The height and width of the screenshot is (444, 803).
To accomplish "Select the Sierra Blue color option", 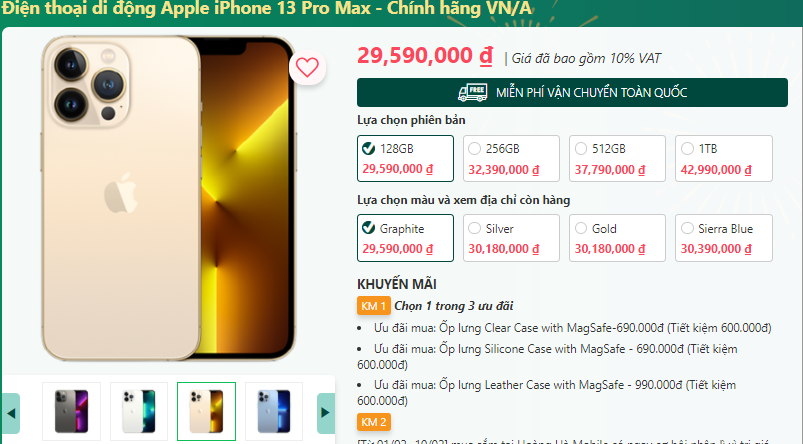I will click(724, 238).
